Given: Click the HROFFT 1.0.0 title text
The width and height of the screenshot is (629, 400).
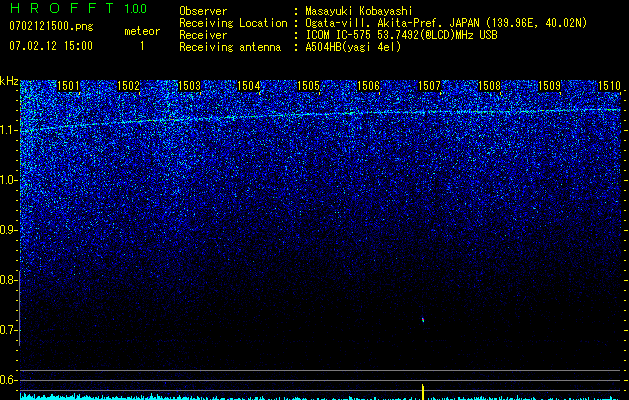Looking at the screenshot, I should (x=78, y=8).
